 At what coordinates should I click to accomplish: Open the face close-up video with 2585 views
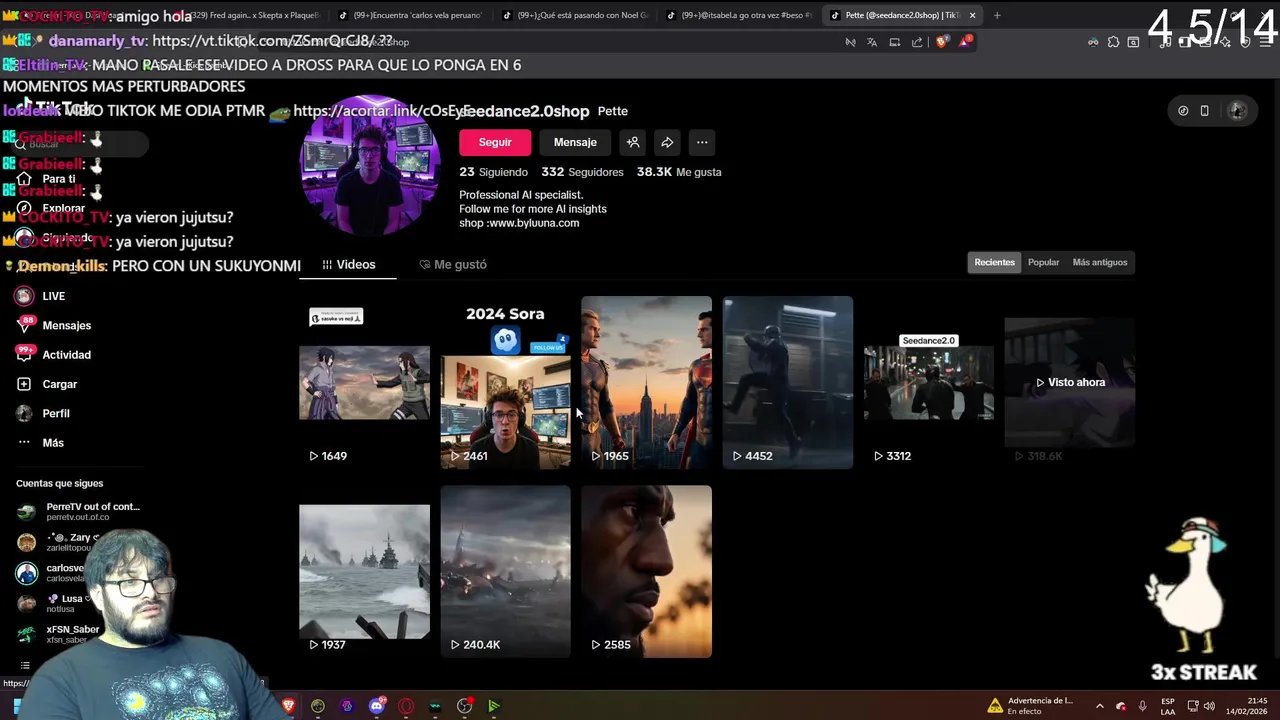[646, 571]
